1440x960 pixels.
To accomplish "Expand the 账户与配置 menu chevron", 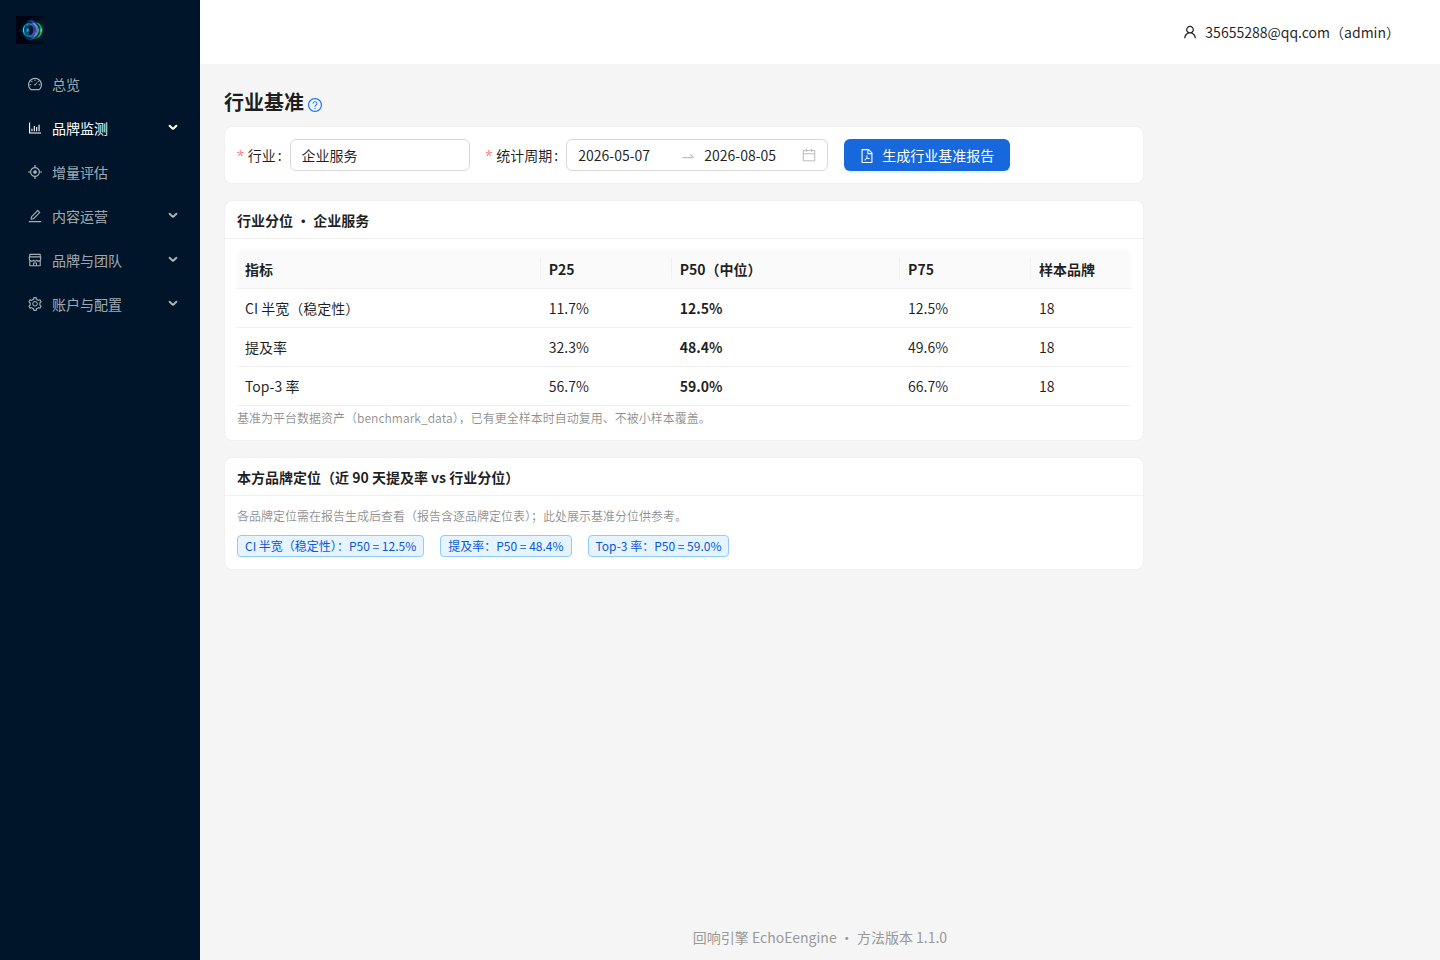I will (173, 304).
